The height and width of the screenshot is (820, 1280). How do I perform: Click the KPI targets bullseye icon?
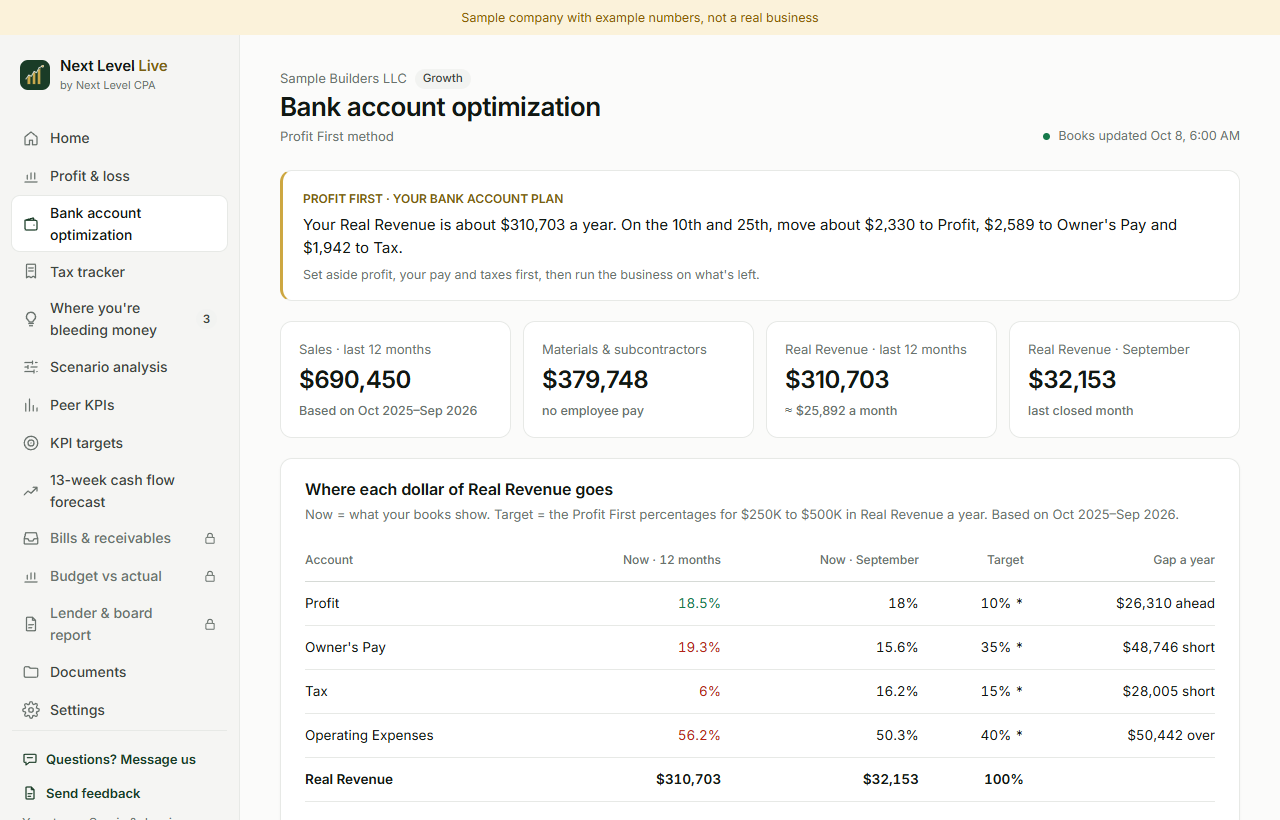tap(31, 443)
